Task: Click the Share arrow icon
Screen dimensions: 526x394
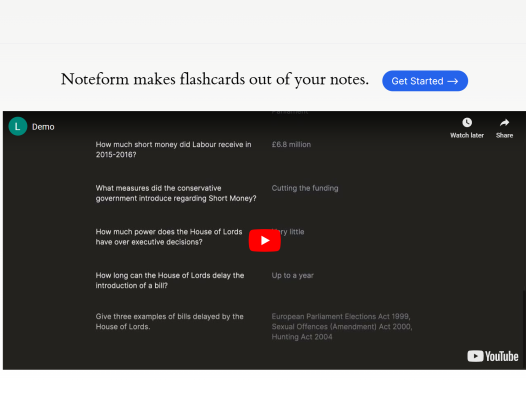Action: [x=504, y=123]
